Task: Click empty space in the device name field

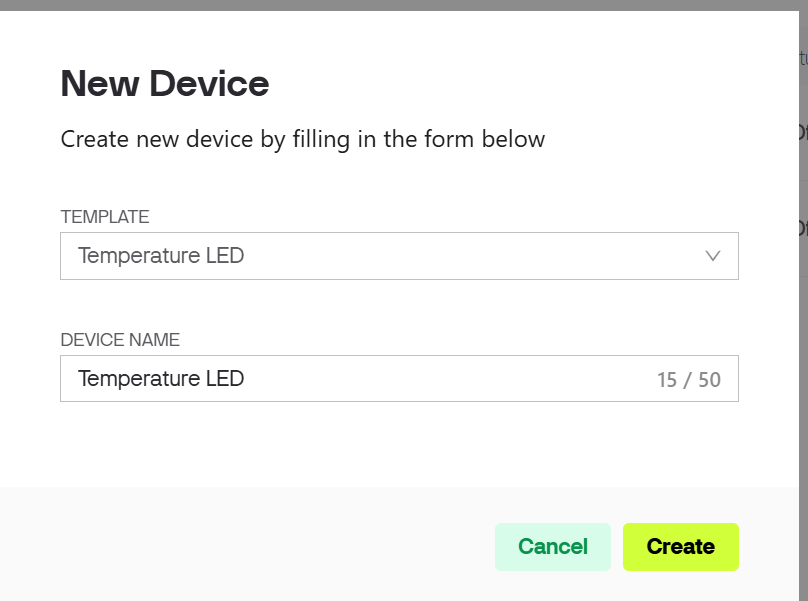Action: (x=450, y=379)
